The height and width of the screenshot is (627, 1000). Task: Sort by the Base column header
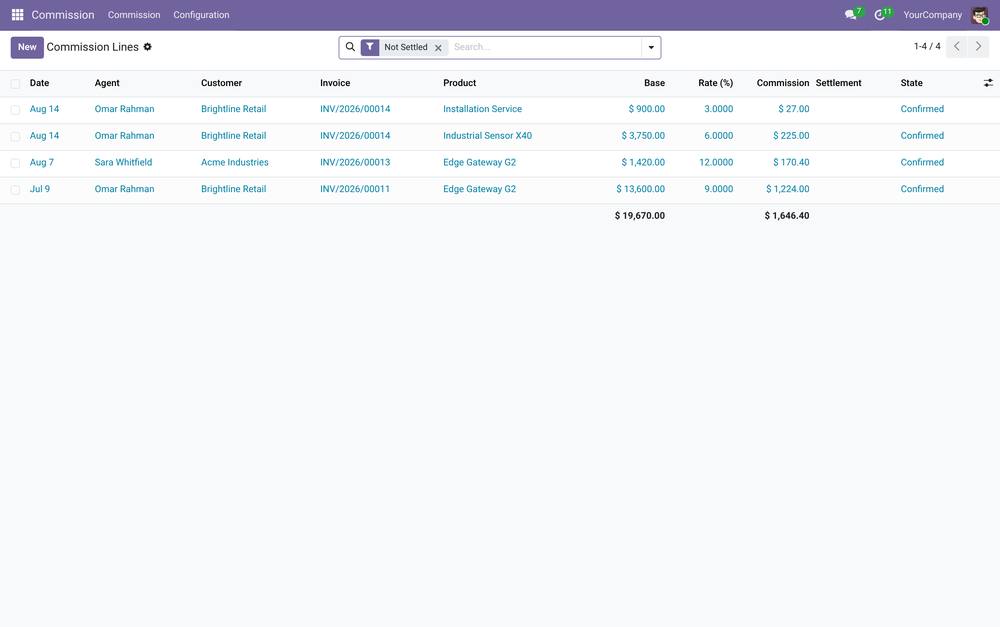(654, 83)
